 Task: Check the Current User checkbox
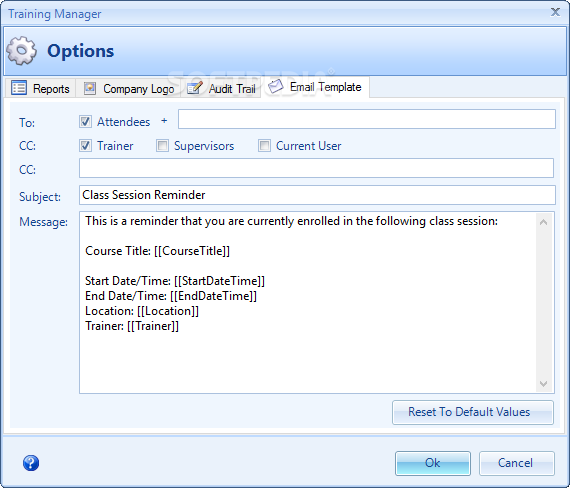(264, 146)
